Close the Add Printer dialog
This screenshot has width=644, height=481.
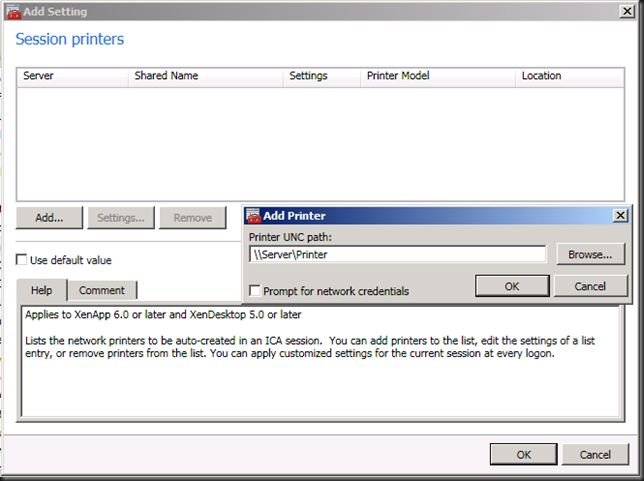click(x=620, y=215)
